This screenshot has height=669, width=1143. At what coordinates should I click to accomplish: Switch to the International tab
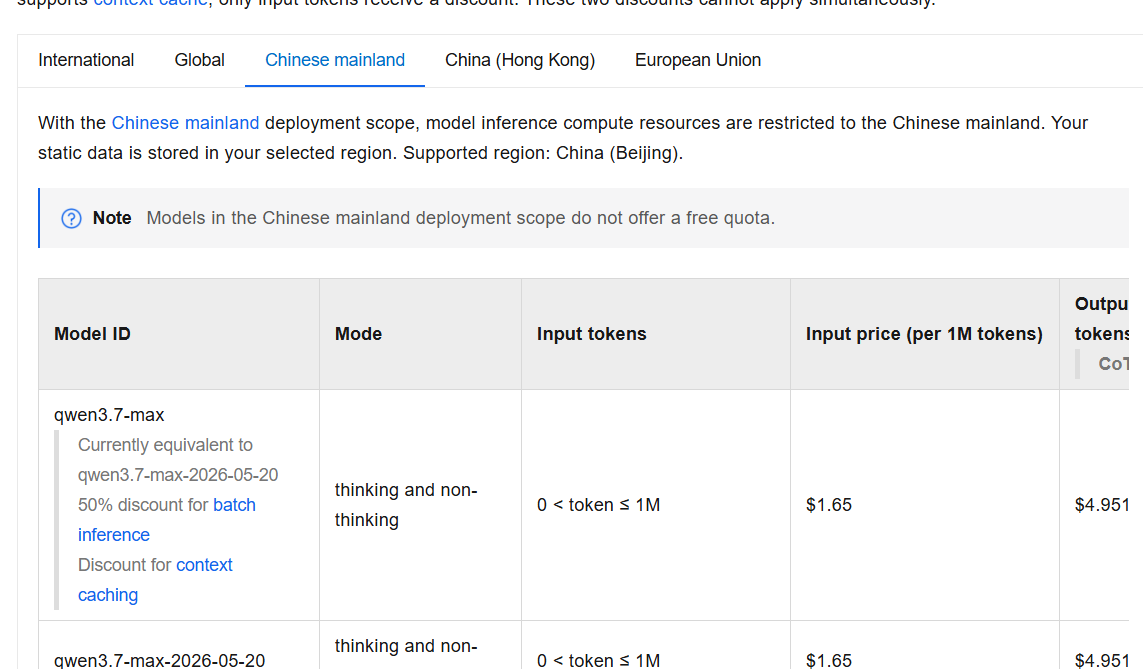[x=86, y=60]
